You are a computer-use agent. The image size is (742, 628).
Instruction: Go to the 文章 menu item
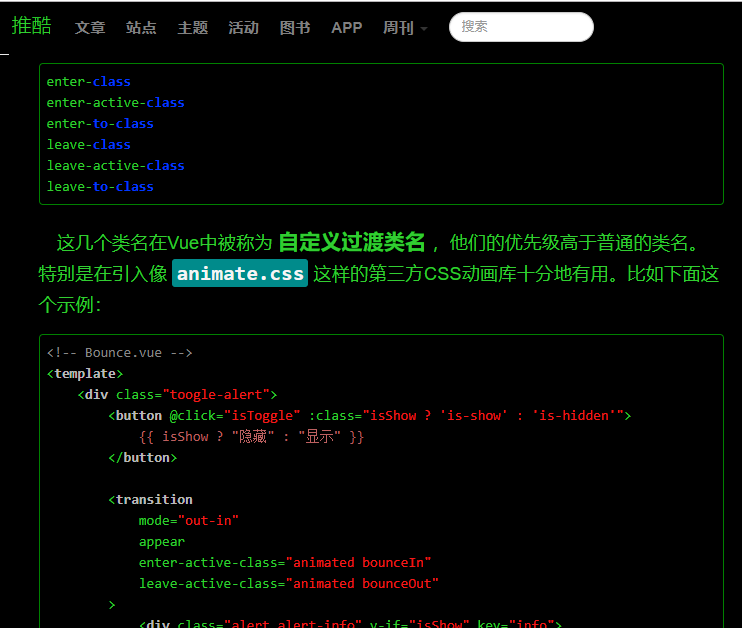(x=90, y=27)
